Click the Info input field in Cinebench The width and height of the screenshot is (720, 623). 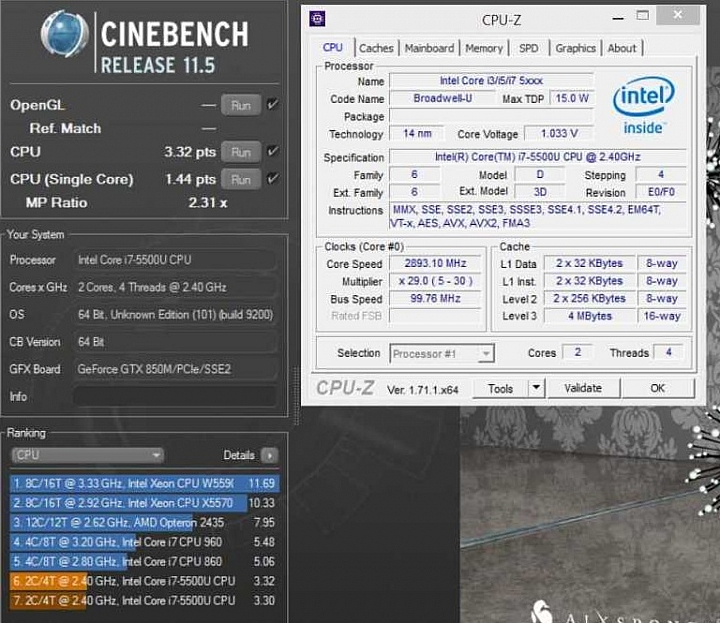(x=175, y=396)
